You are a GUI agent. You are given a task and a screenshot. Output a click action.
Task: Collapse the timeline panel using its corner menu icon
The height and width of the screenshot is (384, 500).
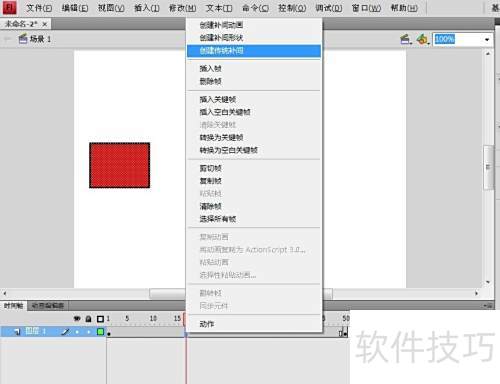pyautogui.click(x=488, y=305)
